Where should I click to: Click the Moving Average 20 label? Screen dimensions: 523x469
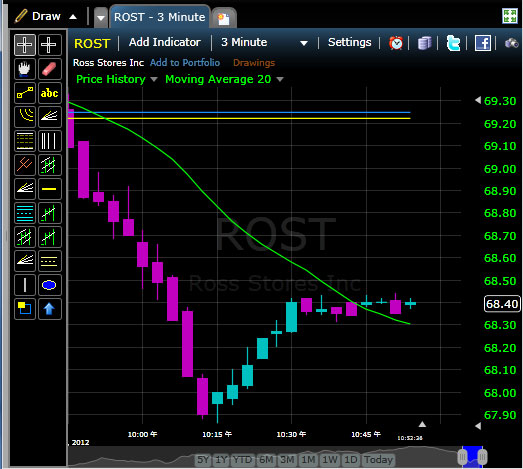pyautogui.click(x=218, y=79)
